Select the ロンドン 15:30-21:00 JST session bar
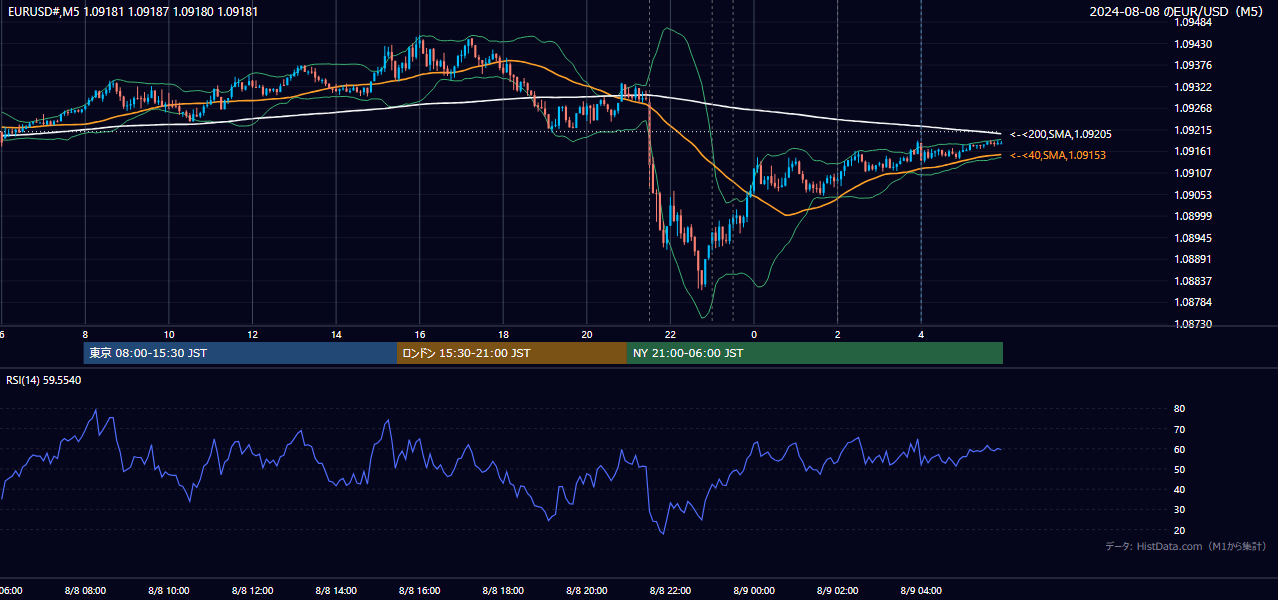 pyautogui.click(x=511, y=353)
